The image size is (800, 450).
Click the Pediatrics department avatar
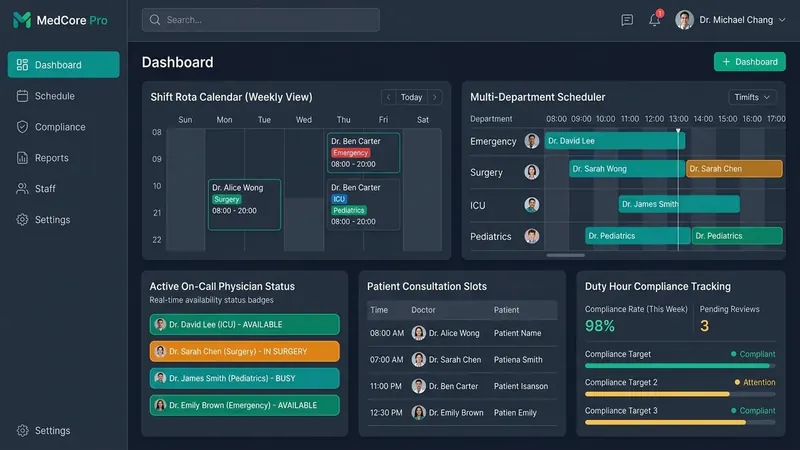pos(532,236)
